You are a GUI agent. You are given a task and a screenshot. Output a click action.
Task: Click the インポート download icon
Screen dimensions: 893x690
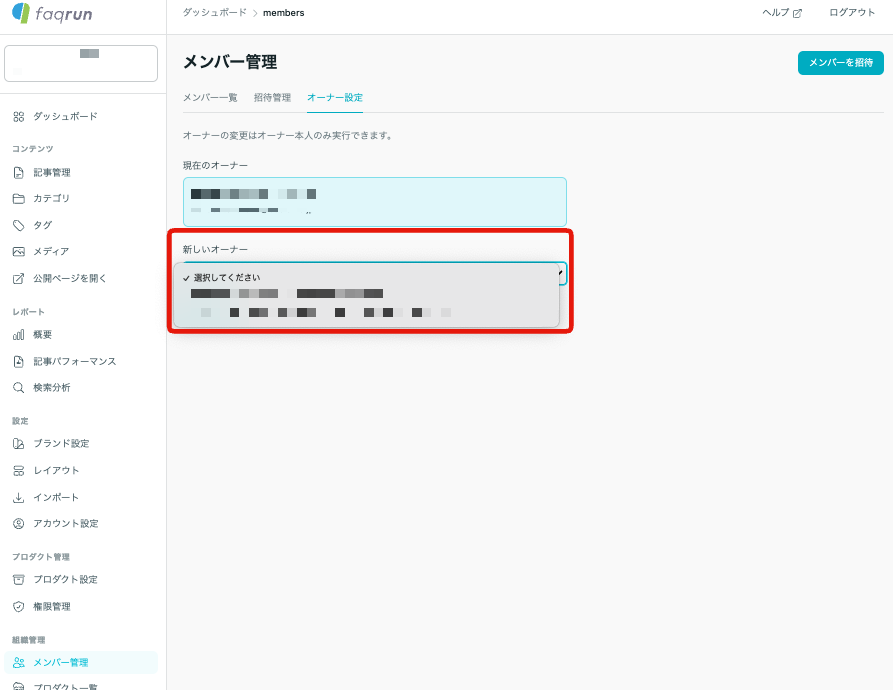coord(19,498)
